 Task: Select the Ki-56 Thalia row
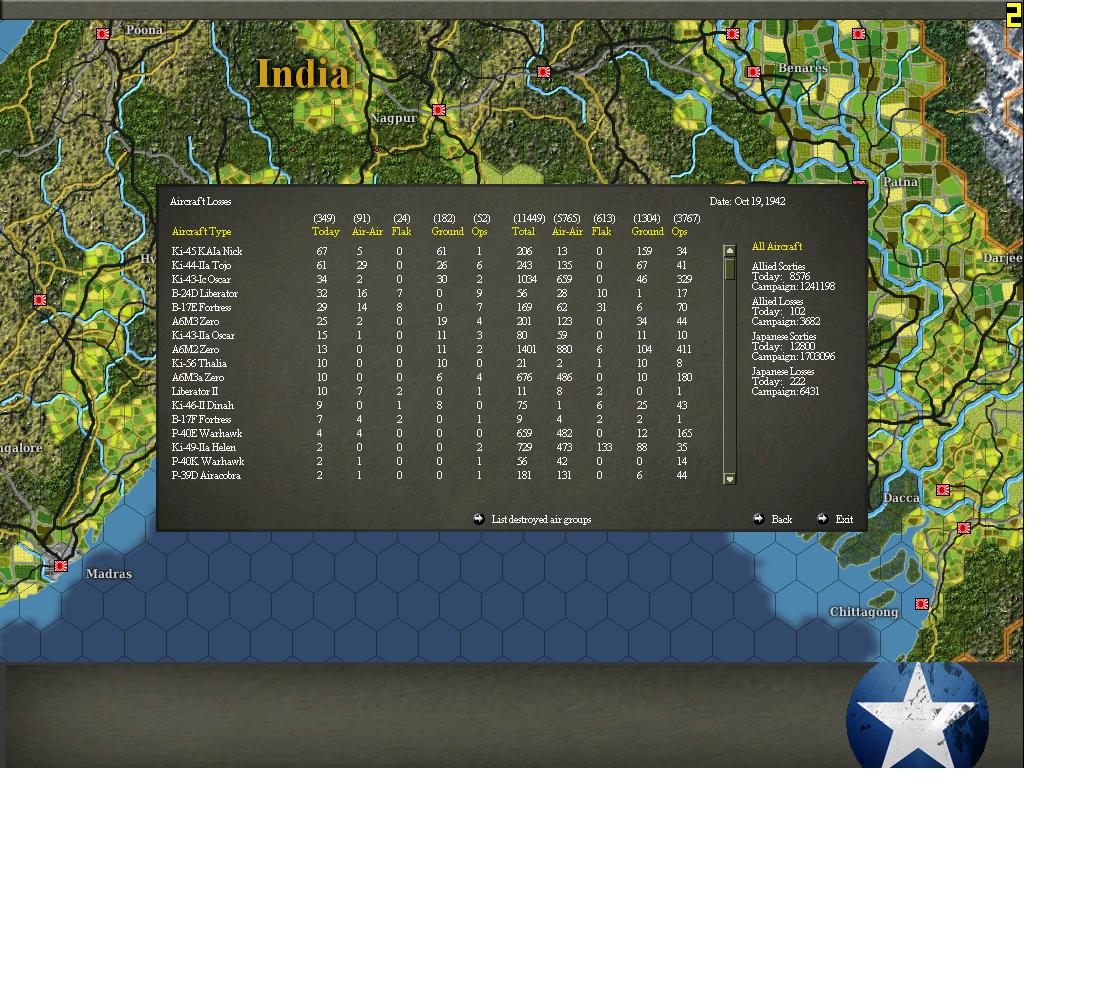point(431,364)
